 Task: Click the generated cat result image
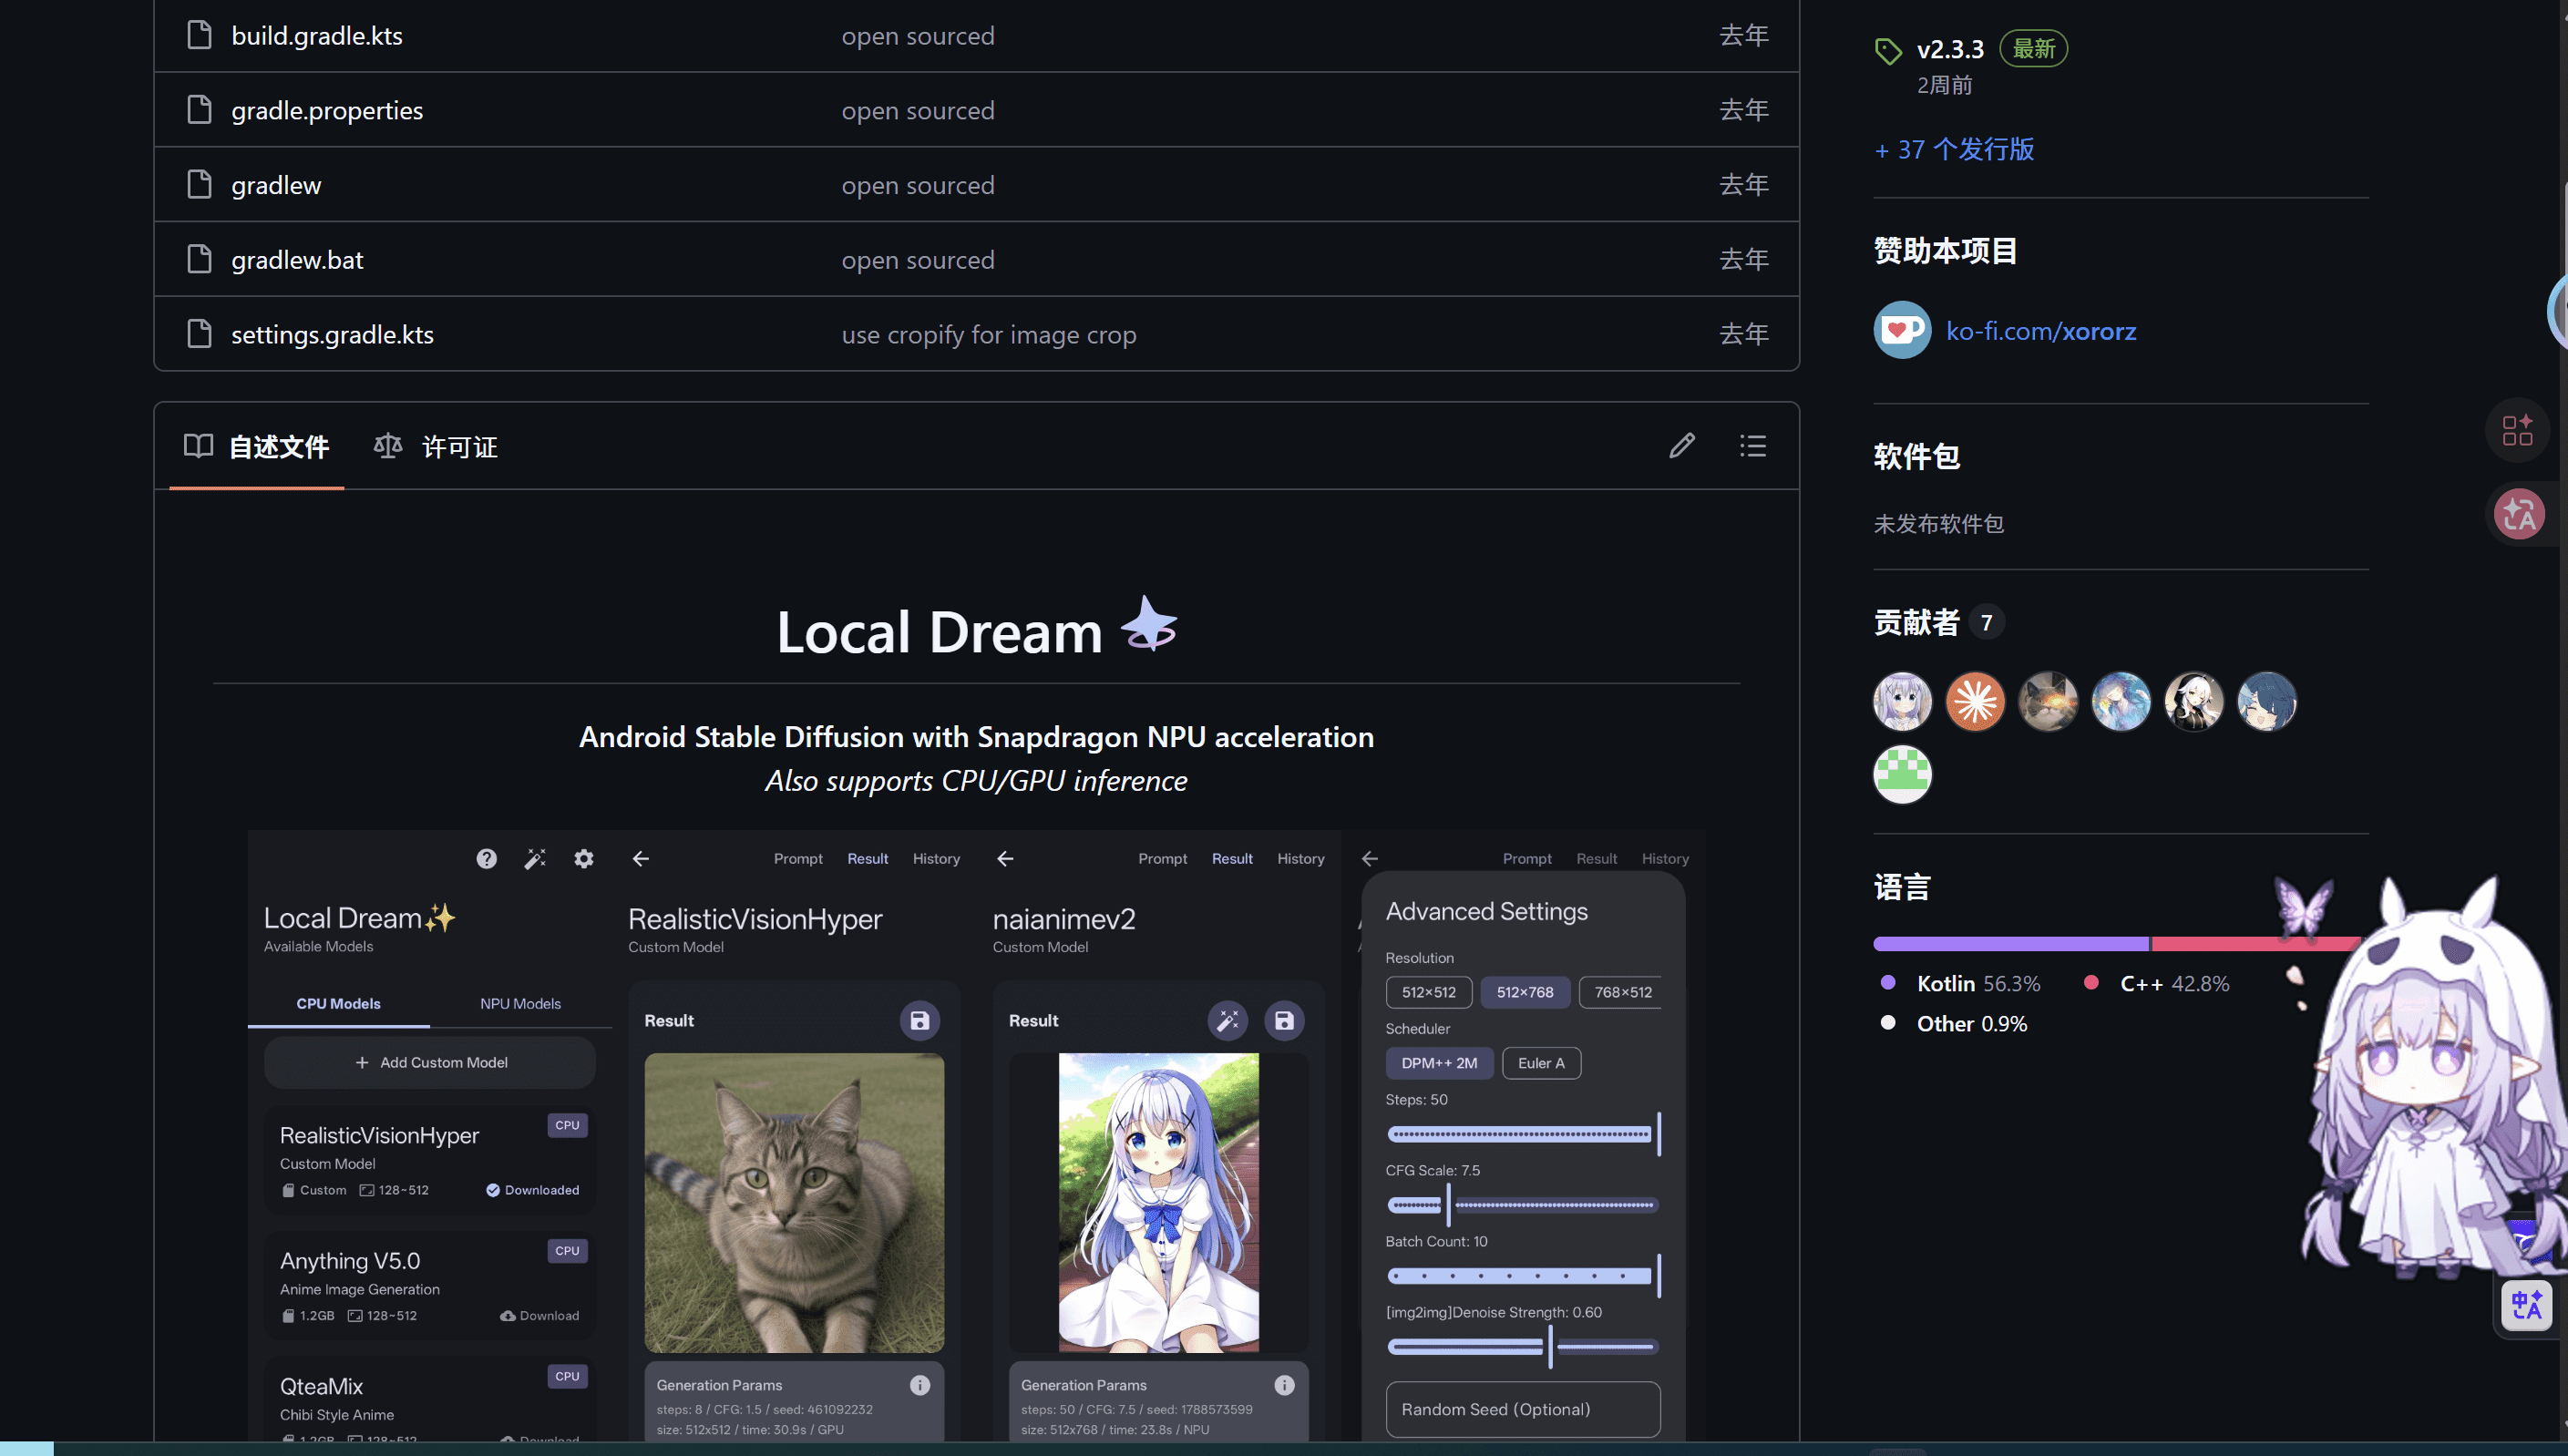coord(794,1203)
